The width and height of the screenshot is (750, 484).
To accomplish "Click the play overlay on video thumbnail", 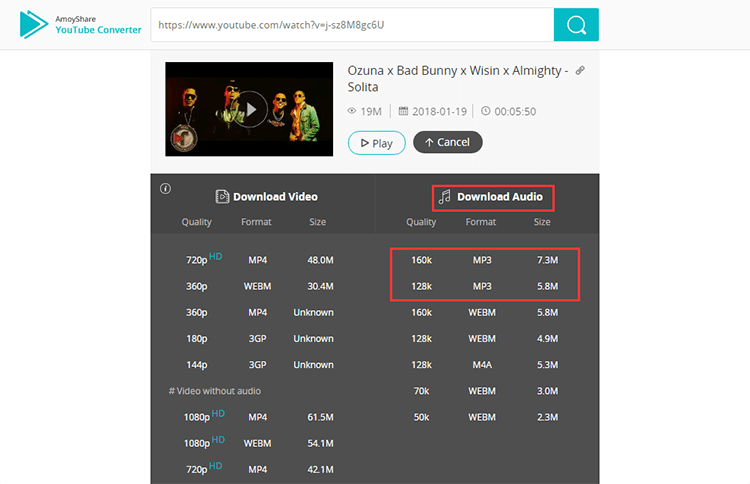I will tap(250, 109).
